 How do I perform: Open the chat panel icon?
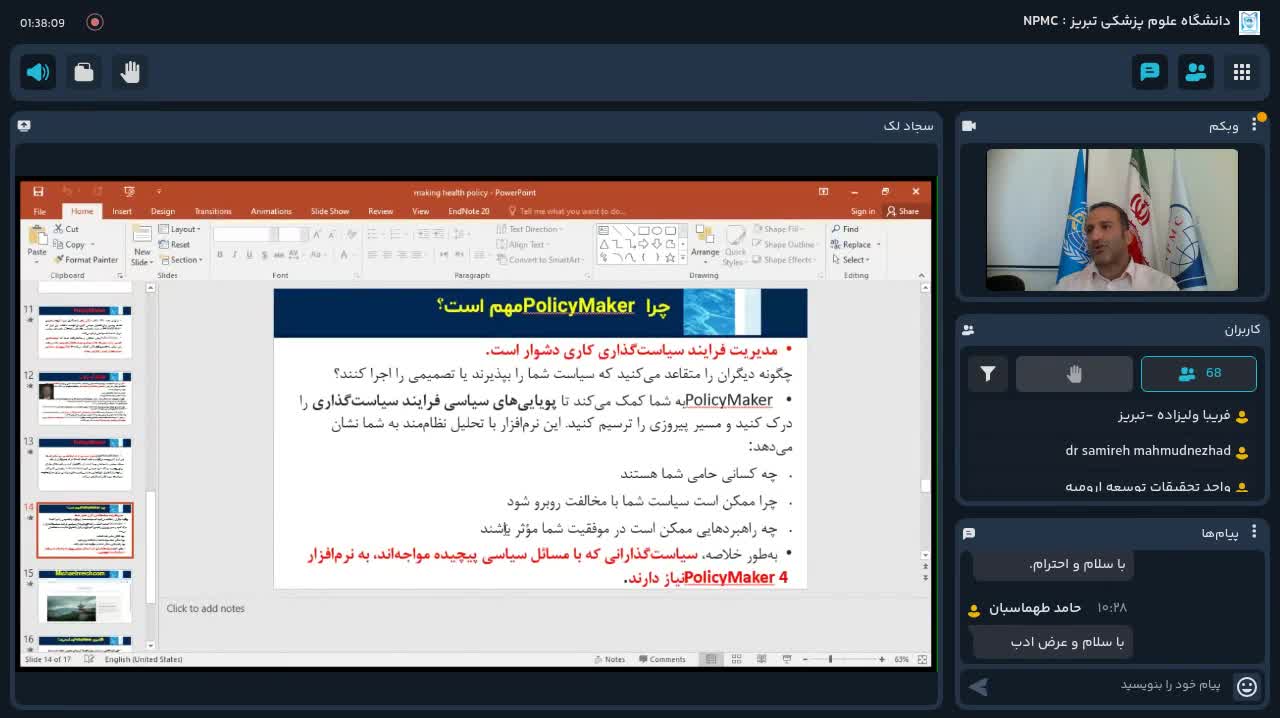point(1150,72)
